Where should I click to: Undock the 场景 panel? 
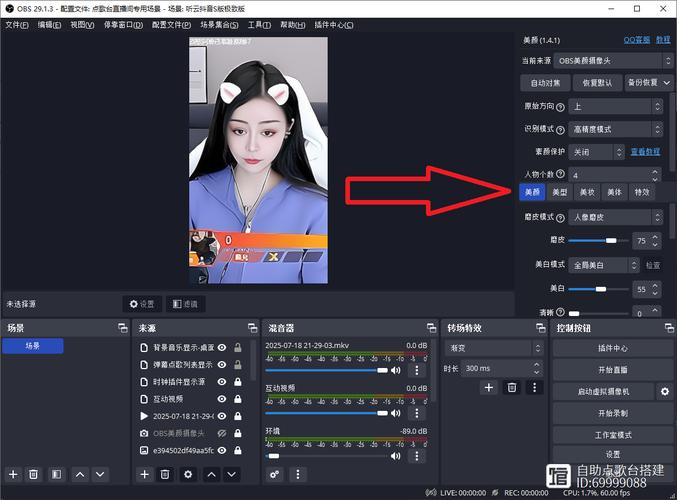tap(123, 328)
